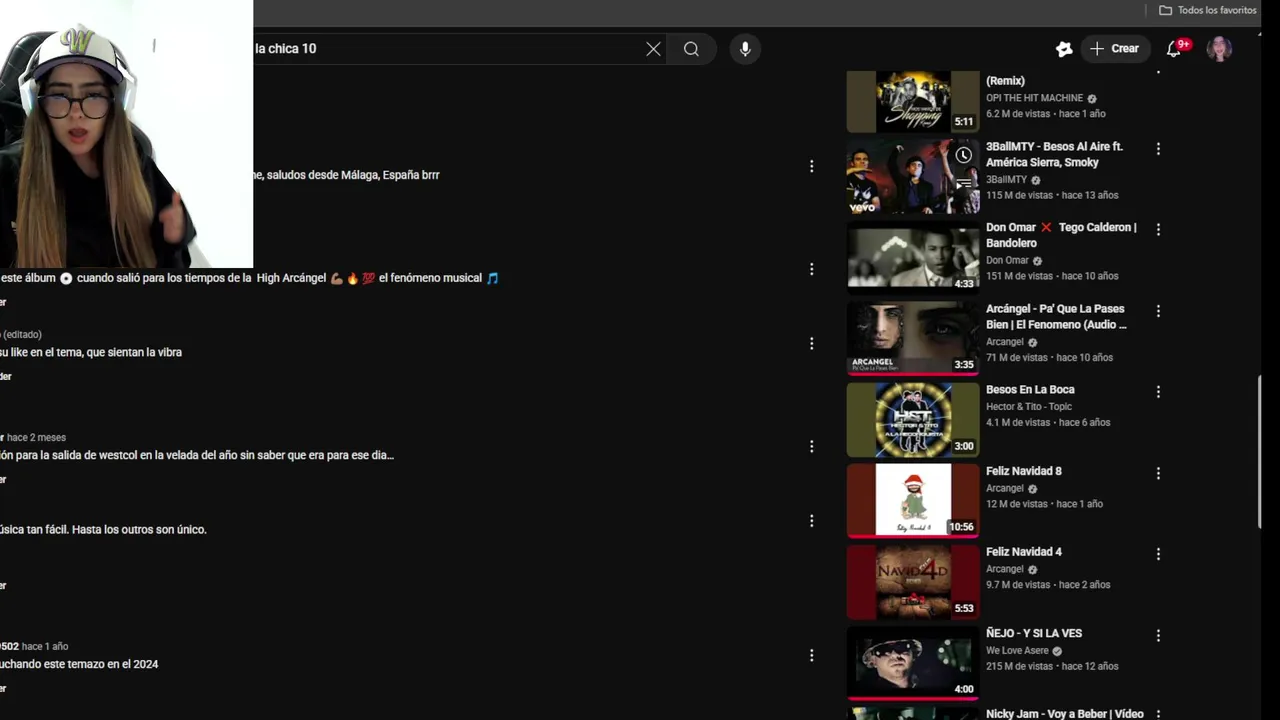Open options menu for westcol velada comment
Image resolution: width=1280 pixels, height=720 pixels.
tap(811, 446)
